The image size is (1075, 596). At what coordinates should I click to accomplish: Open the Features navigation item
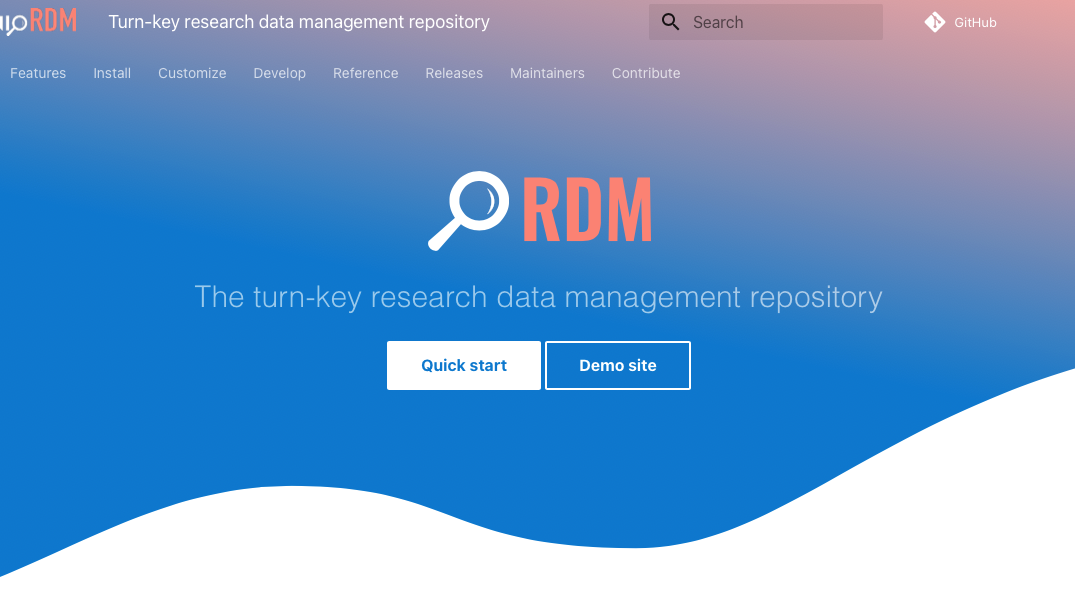coord(38,73)
